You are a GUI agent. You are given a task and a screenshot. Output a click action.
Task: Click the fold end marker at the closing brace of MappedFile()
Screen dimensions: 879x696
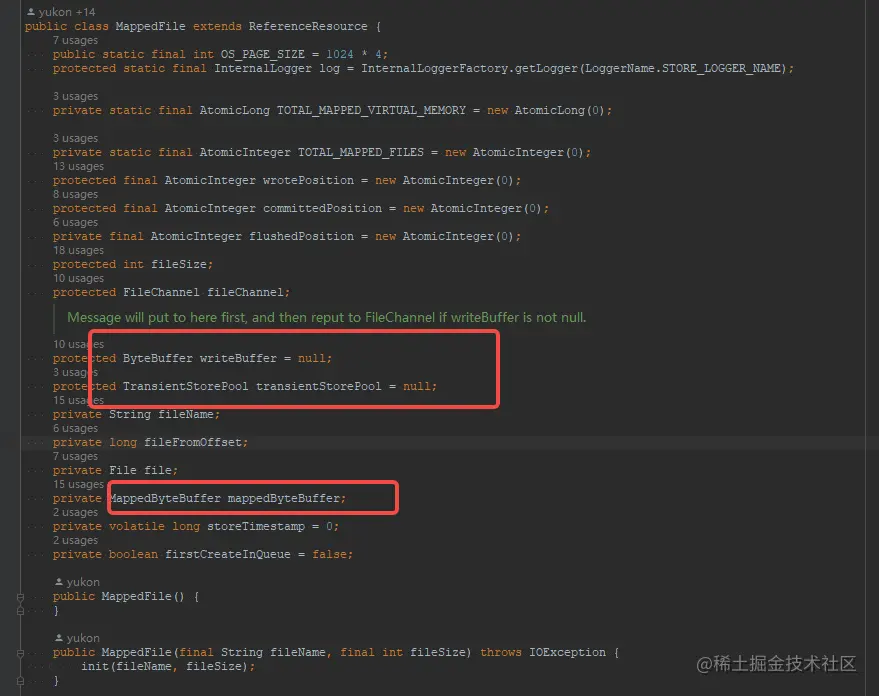pos(20,611)
